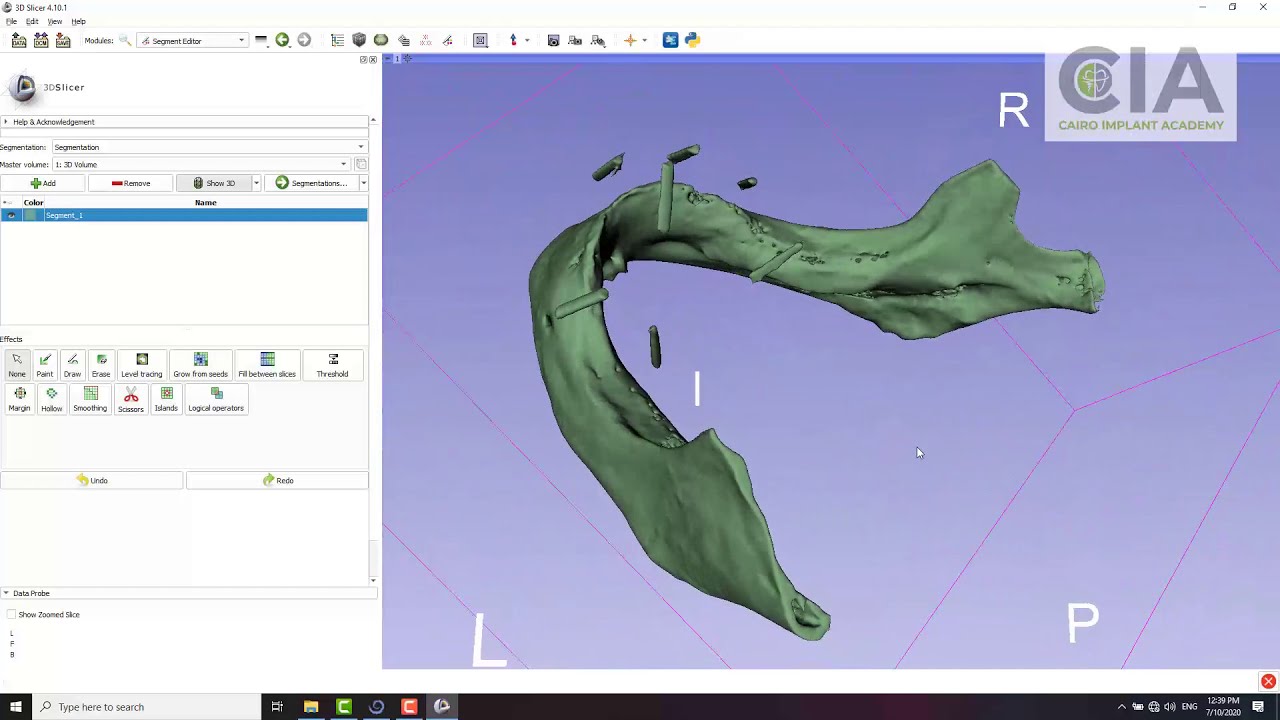1280x720 pixels.
Task: Open the Volume Rendering cube icon
Action: coord(359,40)
